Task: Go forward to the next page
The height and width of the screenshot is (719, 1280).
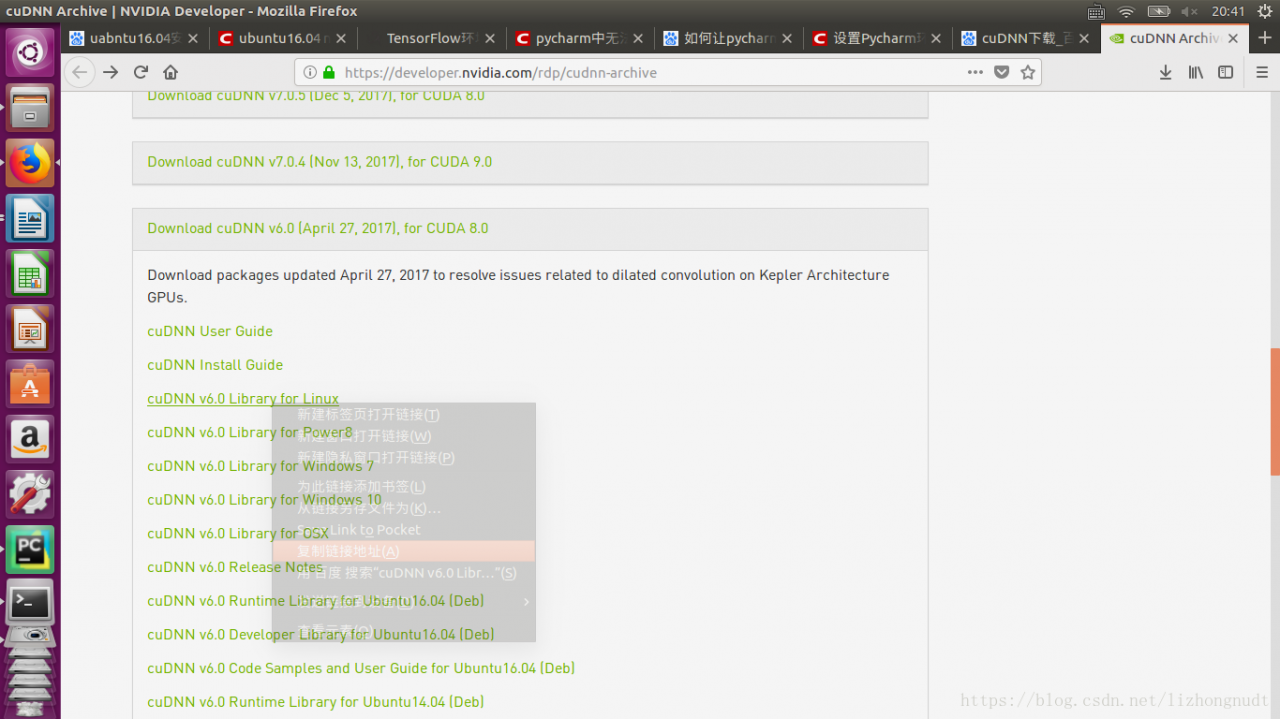Action: click(111, 72)
